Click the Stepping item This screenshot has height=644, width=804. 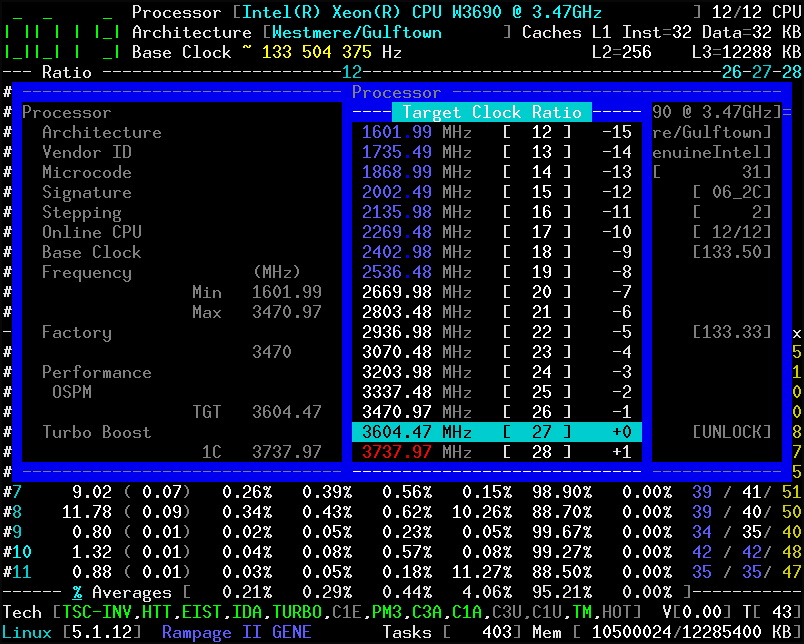[82, 213]
